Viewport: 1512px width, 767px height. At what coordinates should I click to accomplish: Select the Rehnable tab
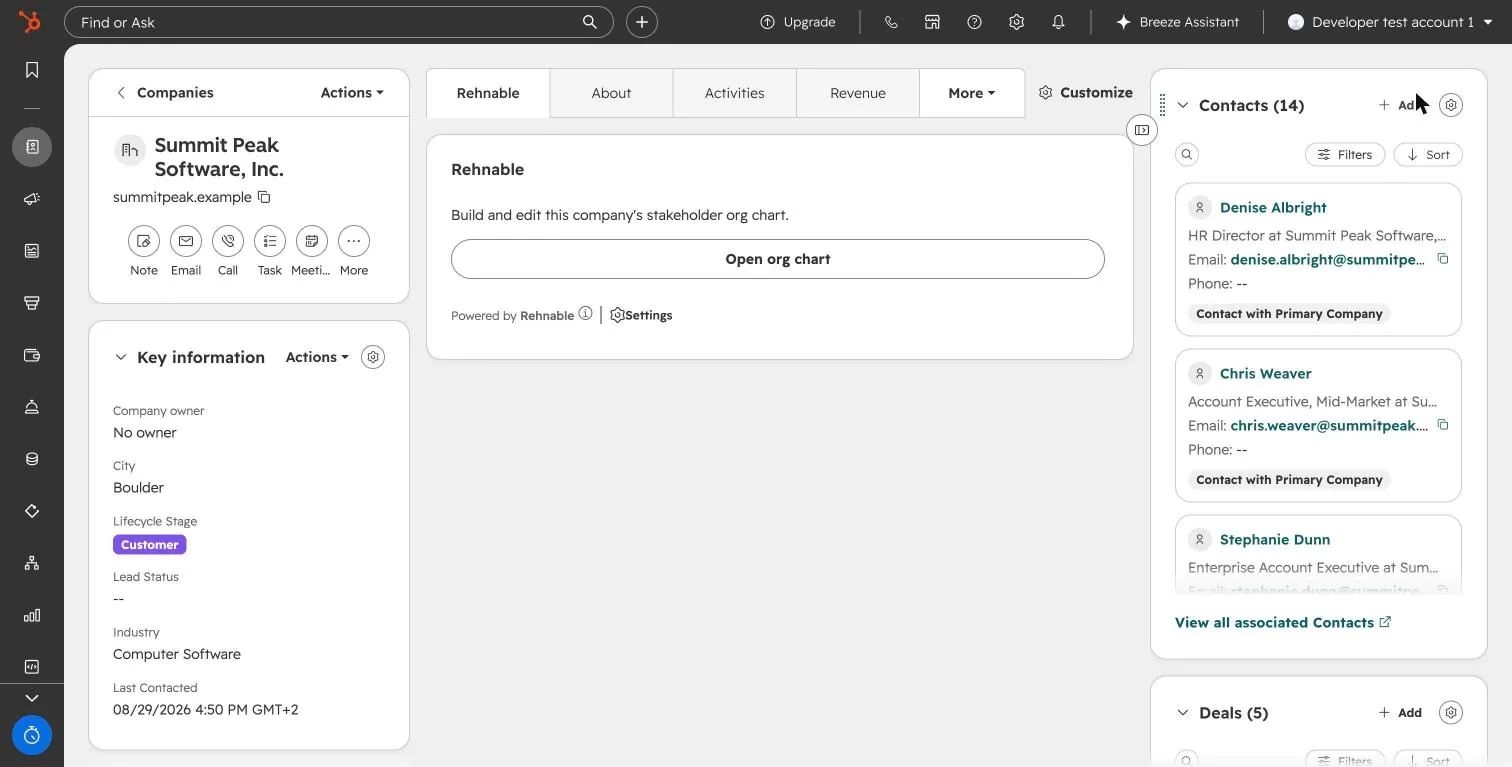[x=488, y=93]
